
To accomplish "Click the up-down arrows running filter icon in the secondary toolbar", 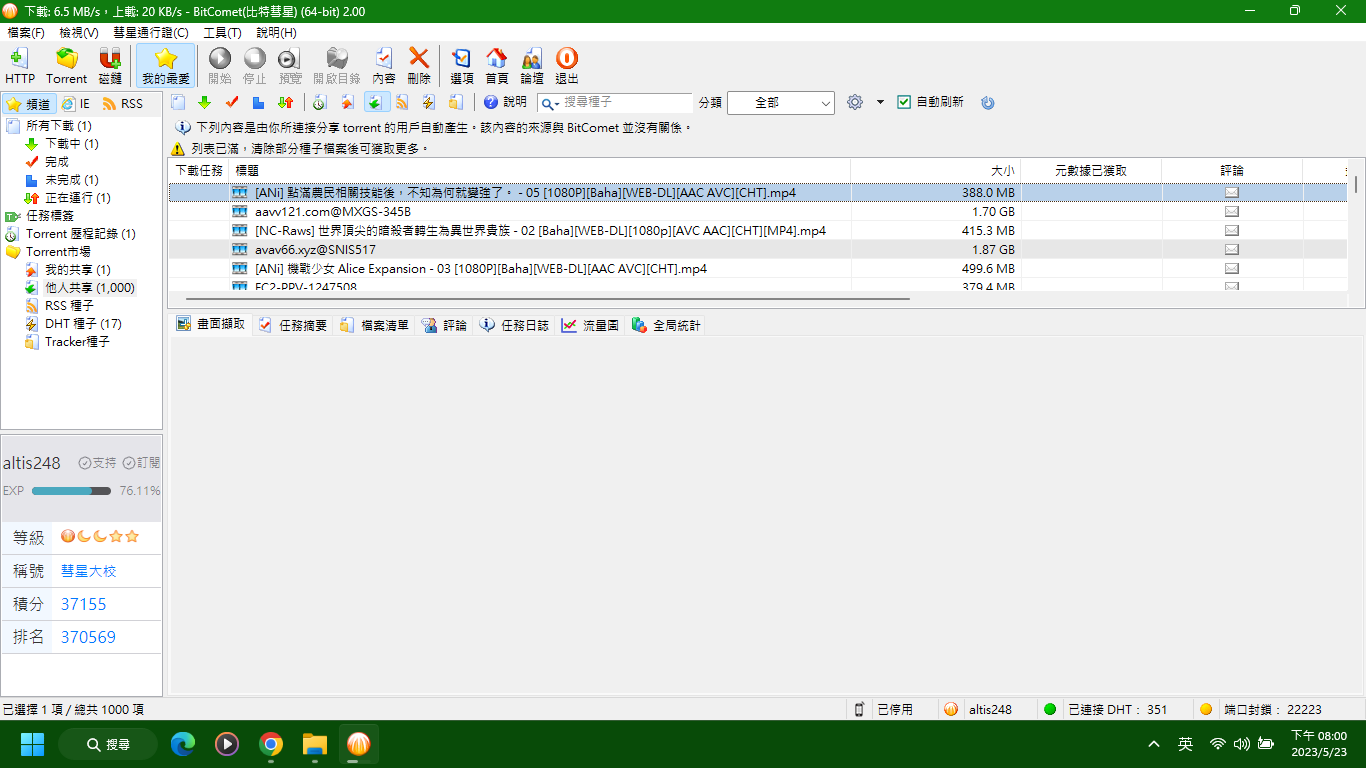I will (x=286, y=102).
